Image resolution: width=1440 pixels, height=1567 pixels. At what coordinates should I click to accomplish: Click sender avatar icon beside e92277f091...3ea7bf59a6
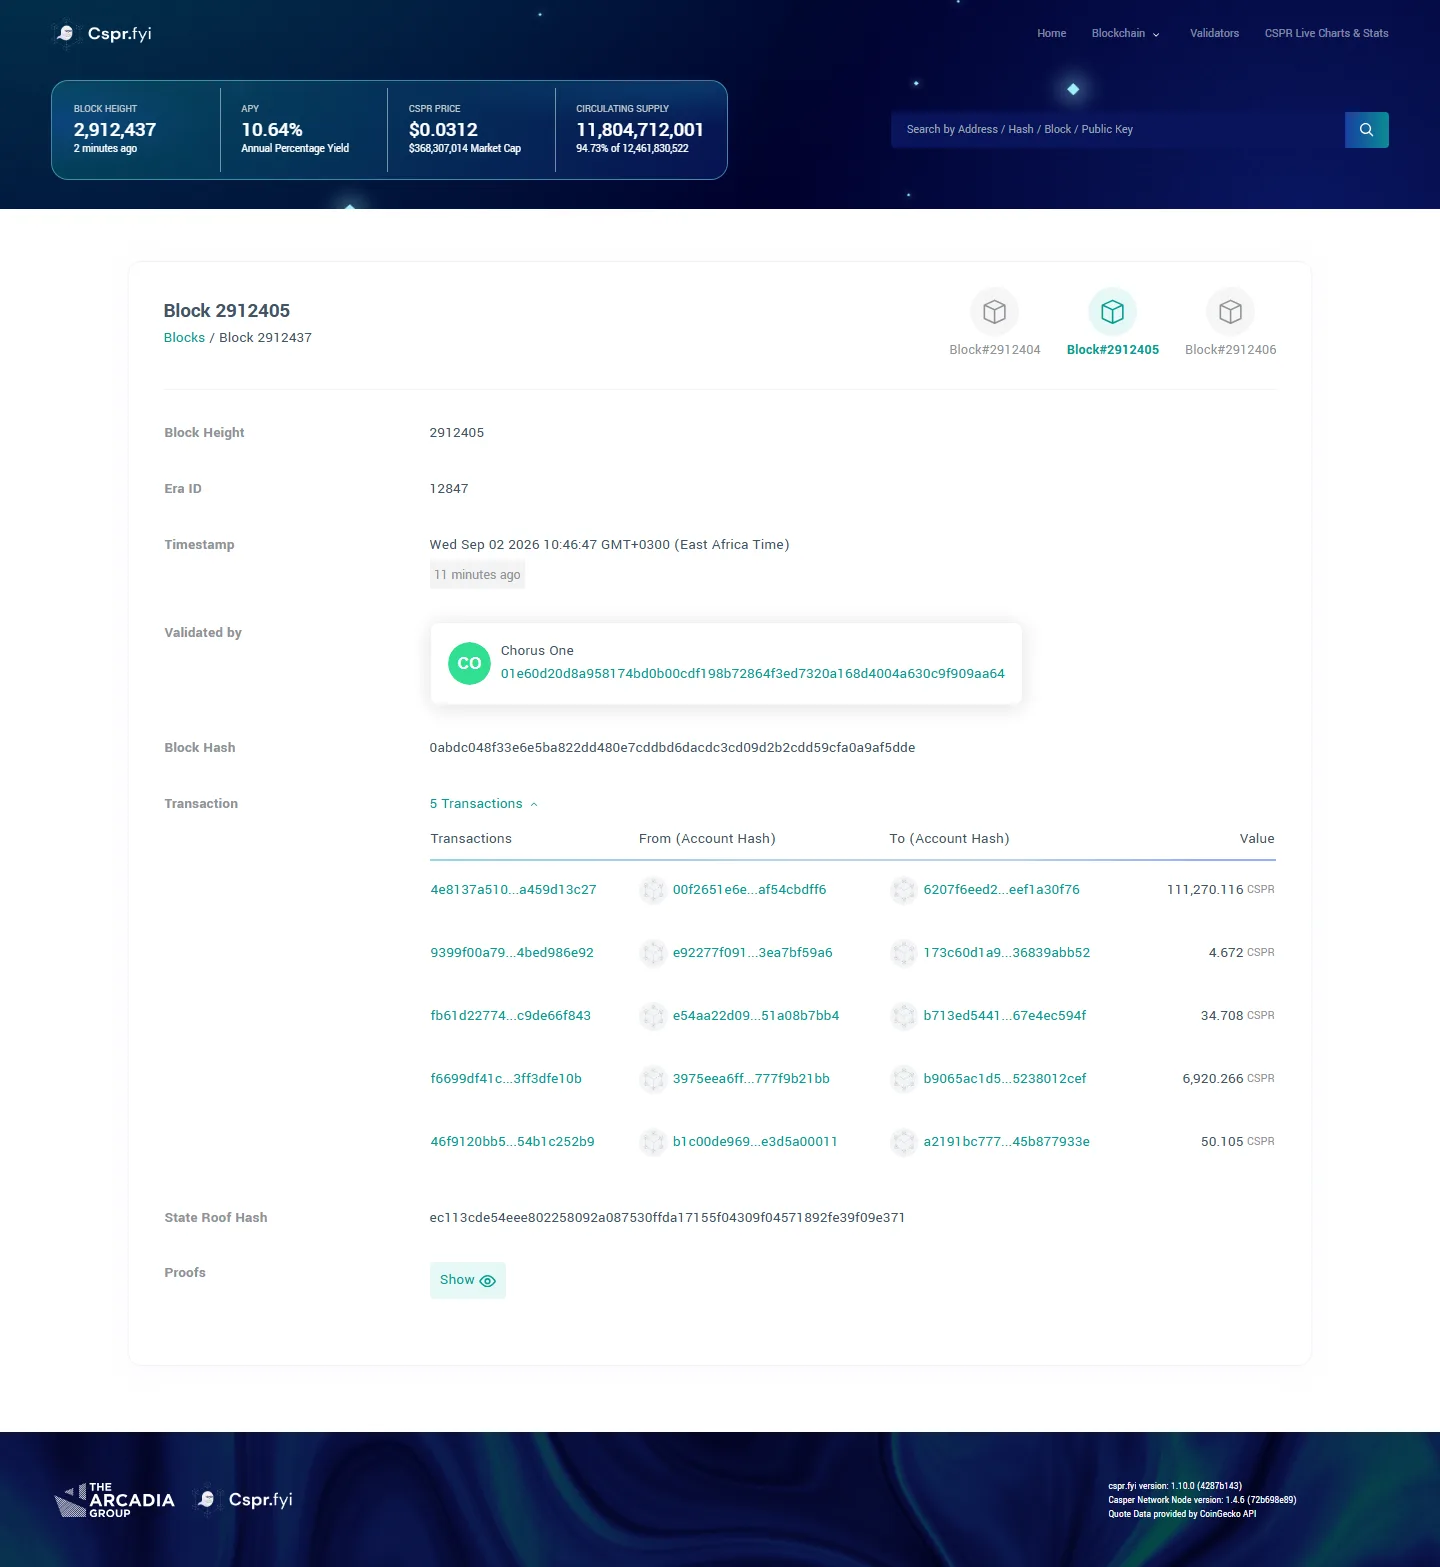[x=653, y=953]
